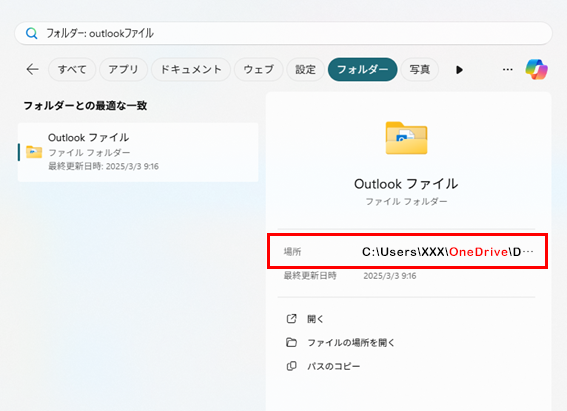Click the folder icon beside ファイルの場所を開く

(291, 342)
